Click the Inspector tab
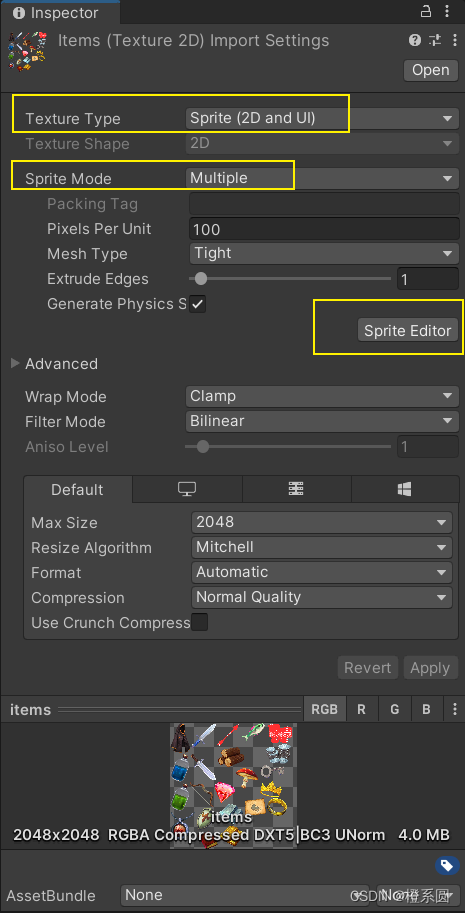 [x=56, y=12]
